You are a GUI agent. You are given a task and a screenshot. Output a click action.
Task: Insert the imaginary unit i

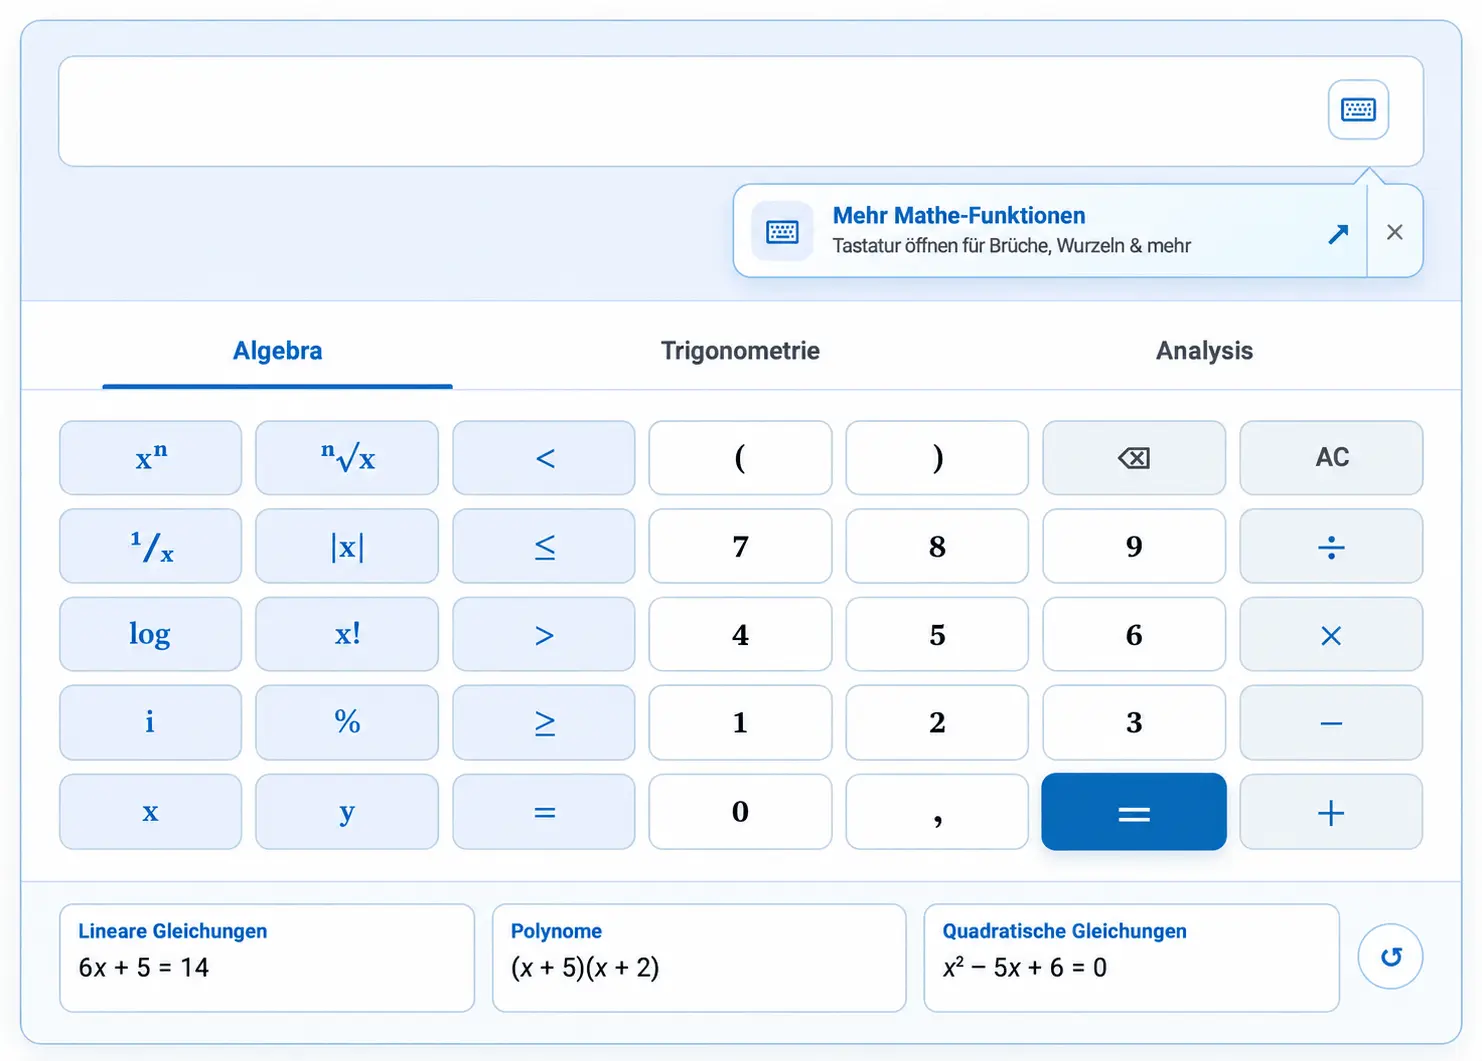click(150, 722)
